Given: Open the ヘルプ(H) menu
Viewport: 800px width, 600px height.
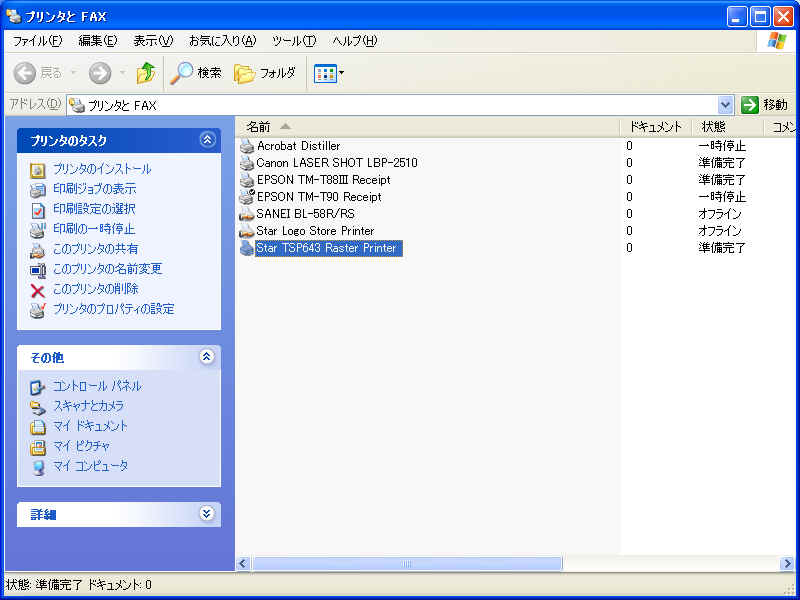Looking at the screenshot, I should click(x=355, y=41).
